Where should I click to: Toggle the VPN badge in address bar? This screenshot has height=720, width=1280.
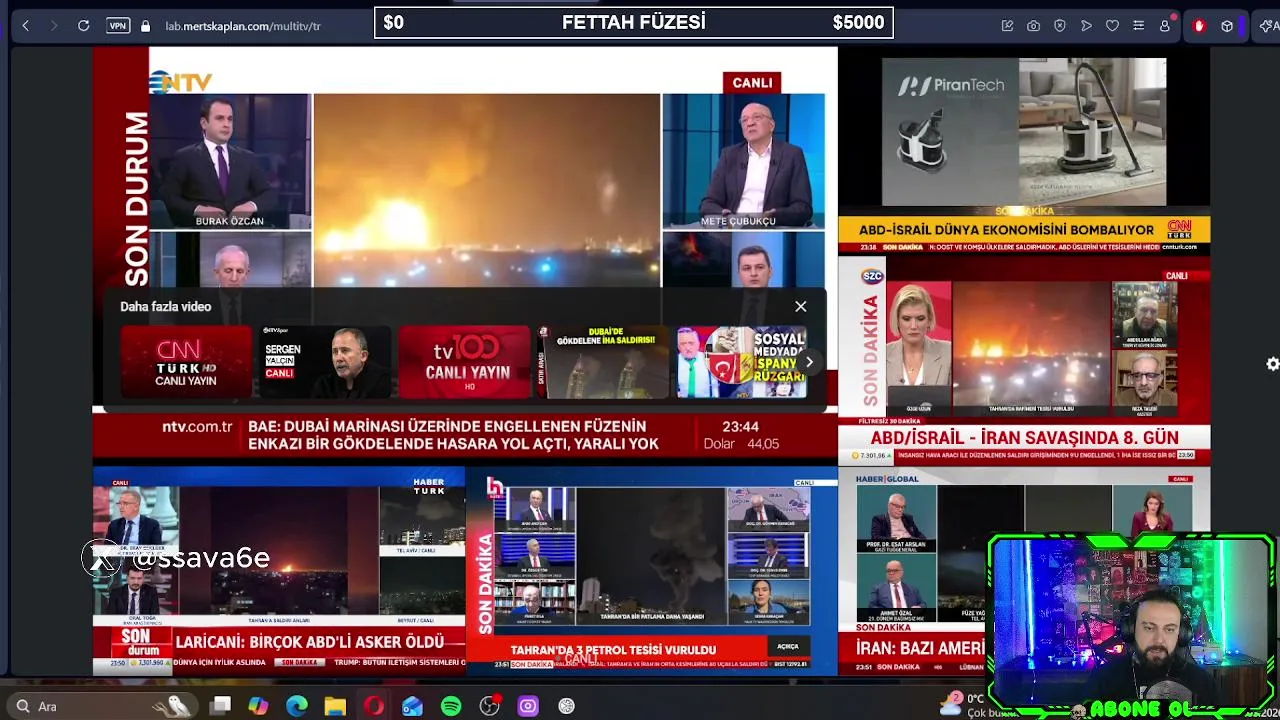pyautogui.click(x=118, y=26)
